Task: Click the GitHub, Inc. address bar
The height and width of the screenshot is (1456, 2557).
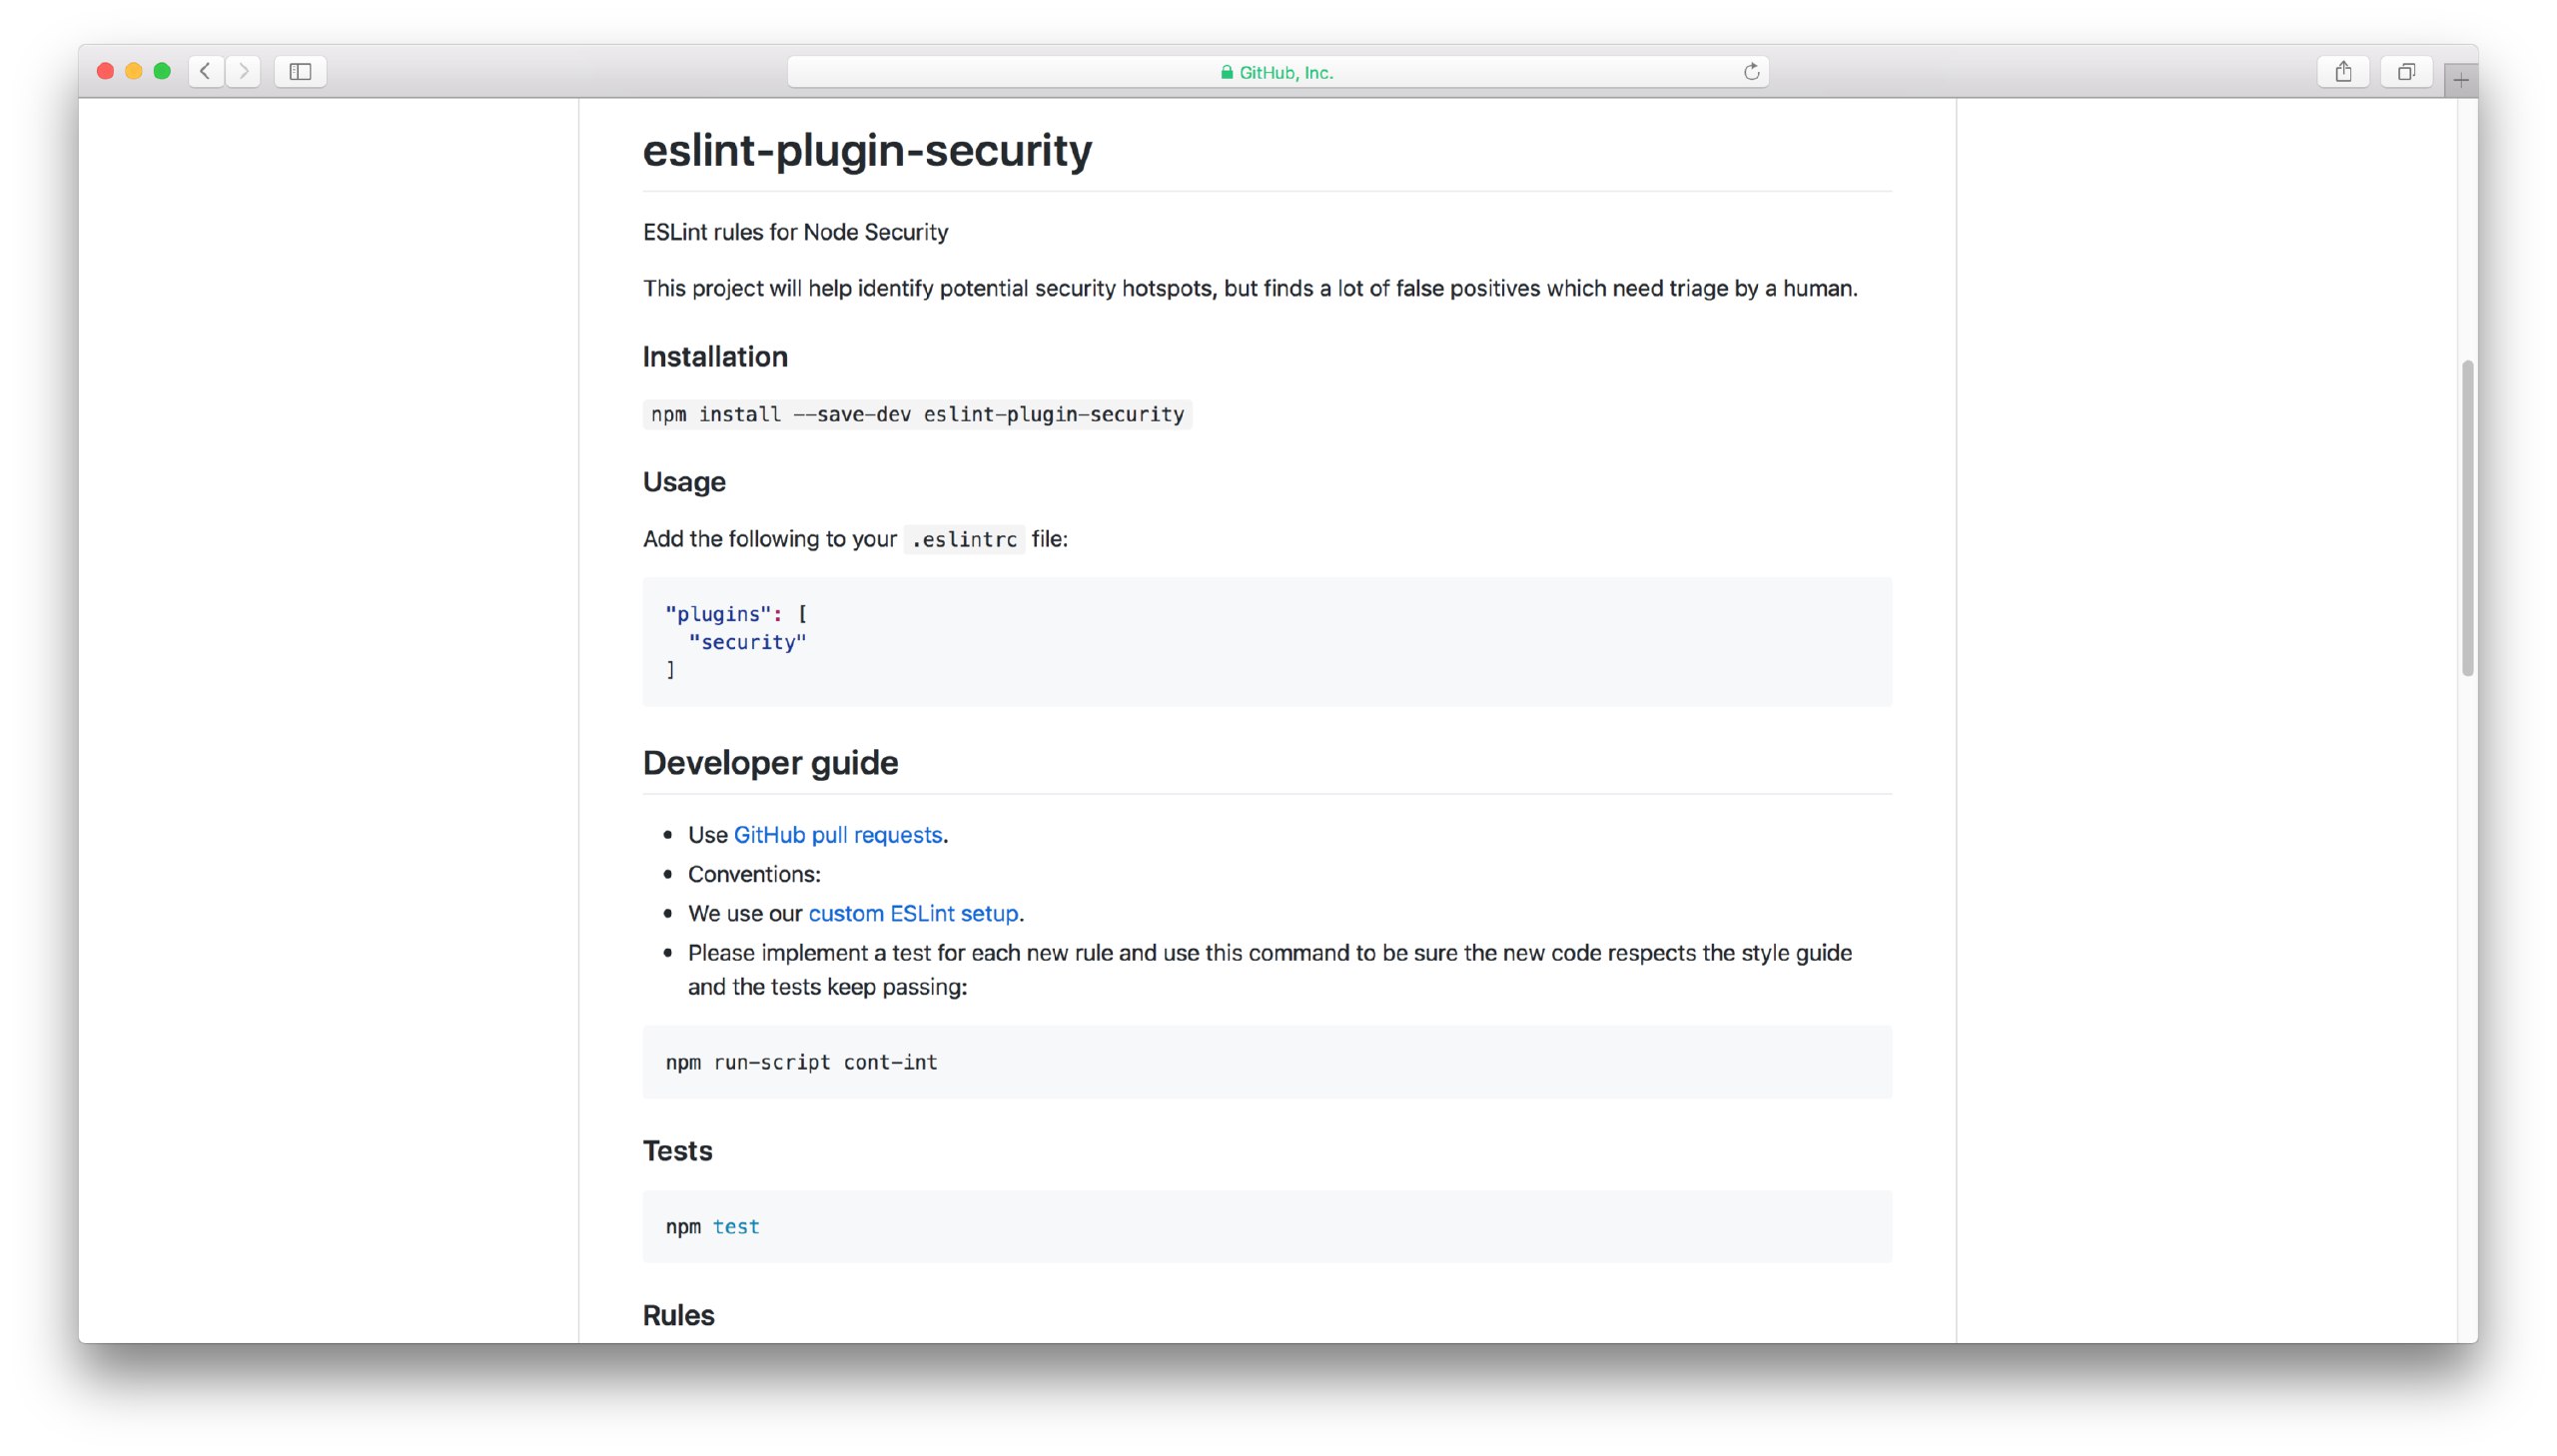Action: [1278, 71]
